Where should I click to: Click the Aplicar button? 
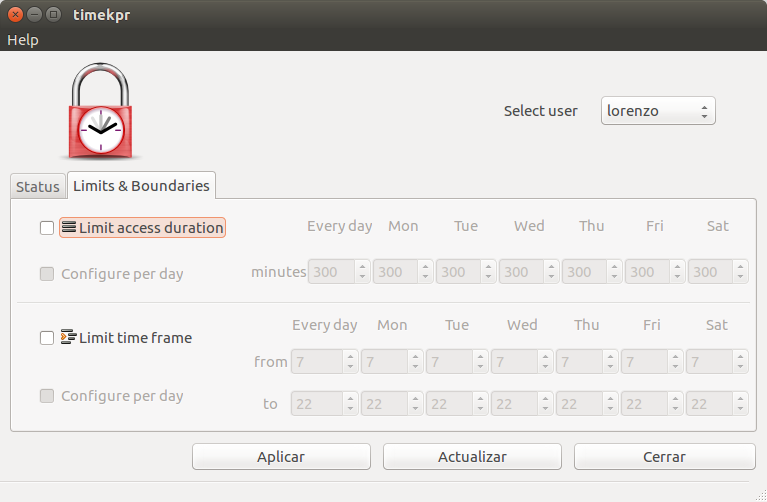[x=281, y=456]
